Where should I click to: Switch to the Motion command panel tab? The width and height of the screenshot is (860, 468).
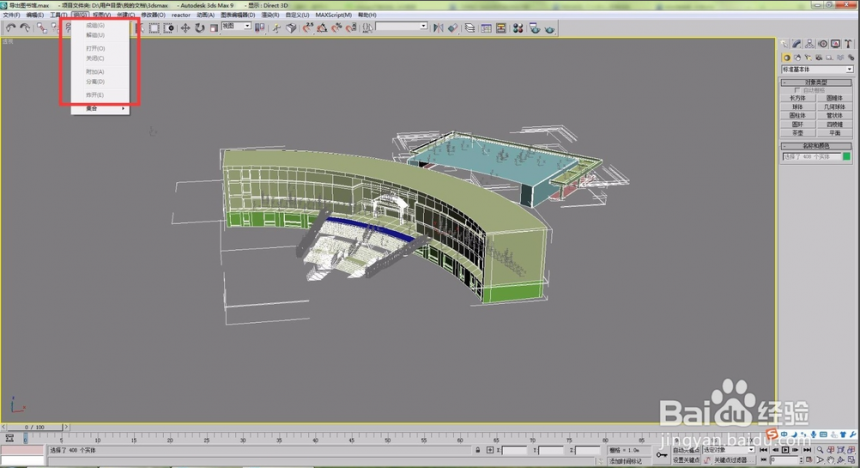pos(822,44)
